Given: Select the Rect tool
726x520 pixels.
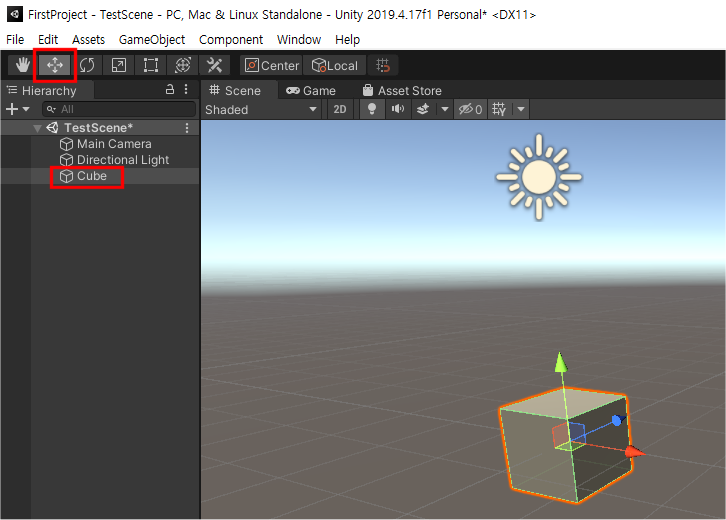Looking at the screenshot, I should [150, 65].
